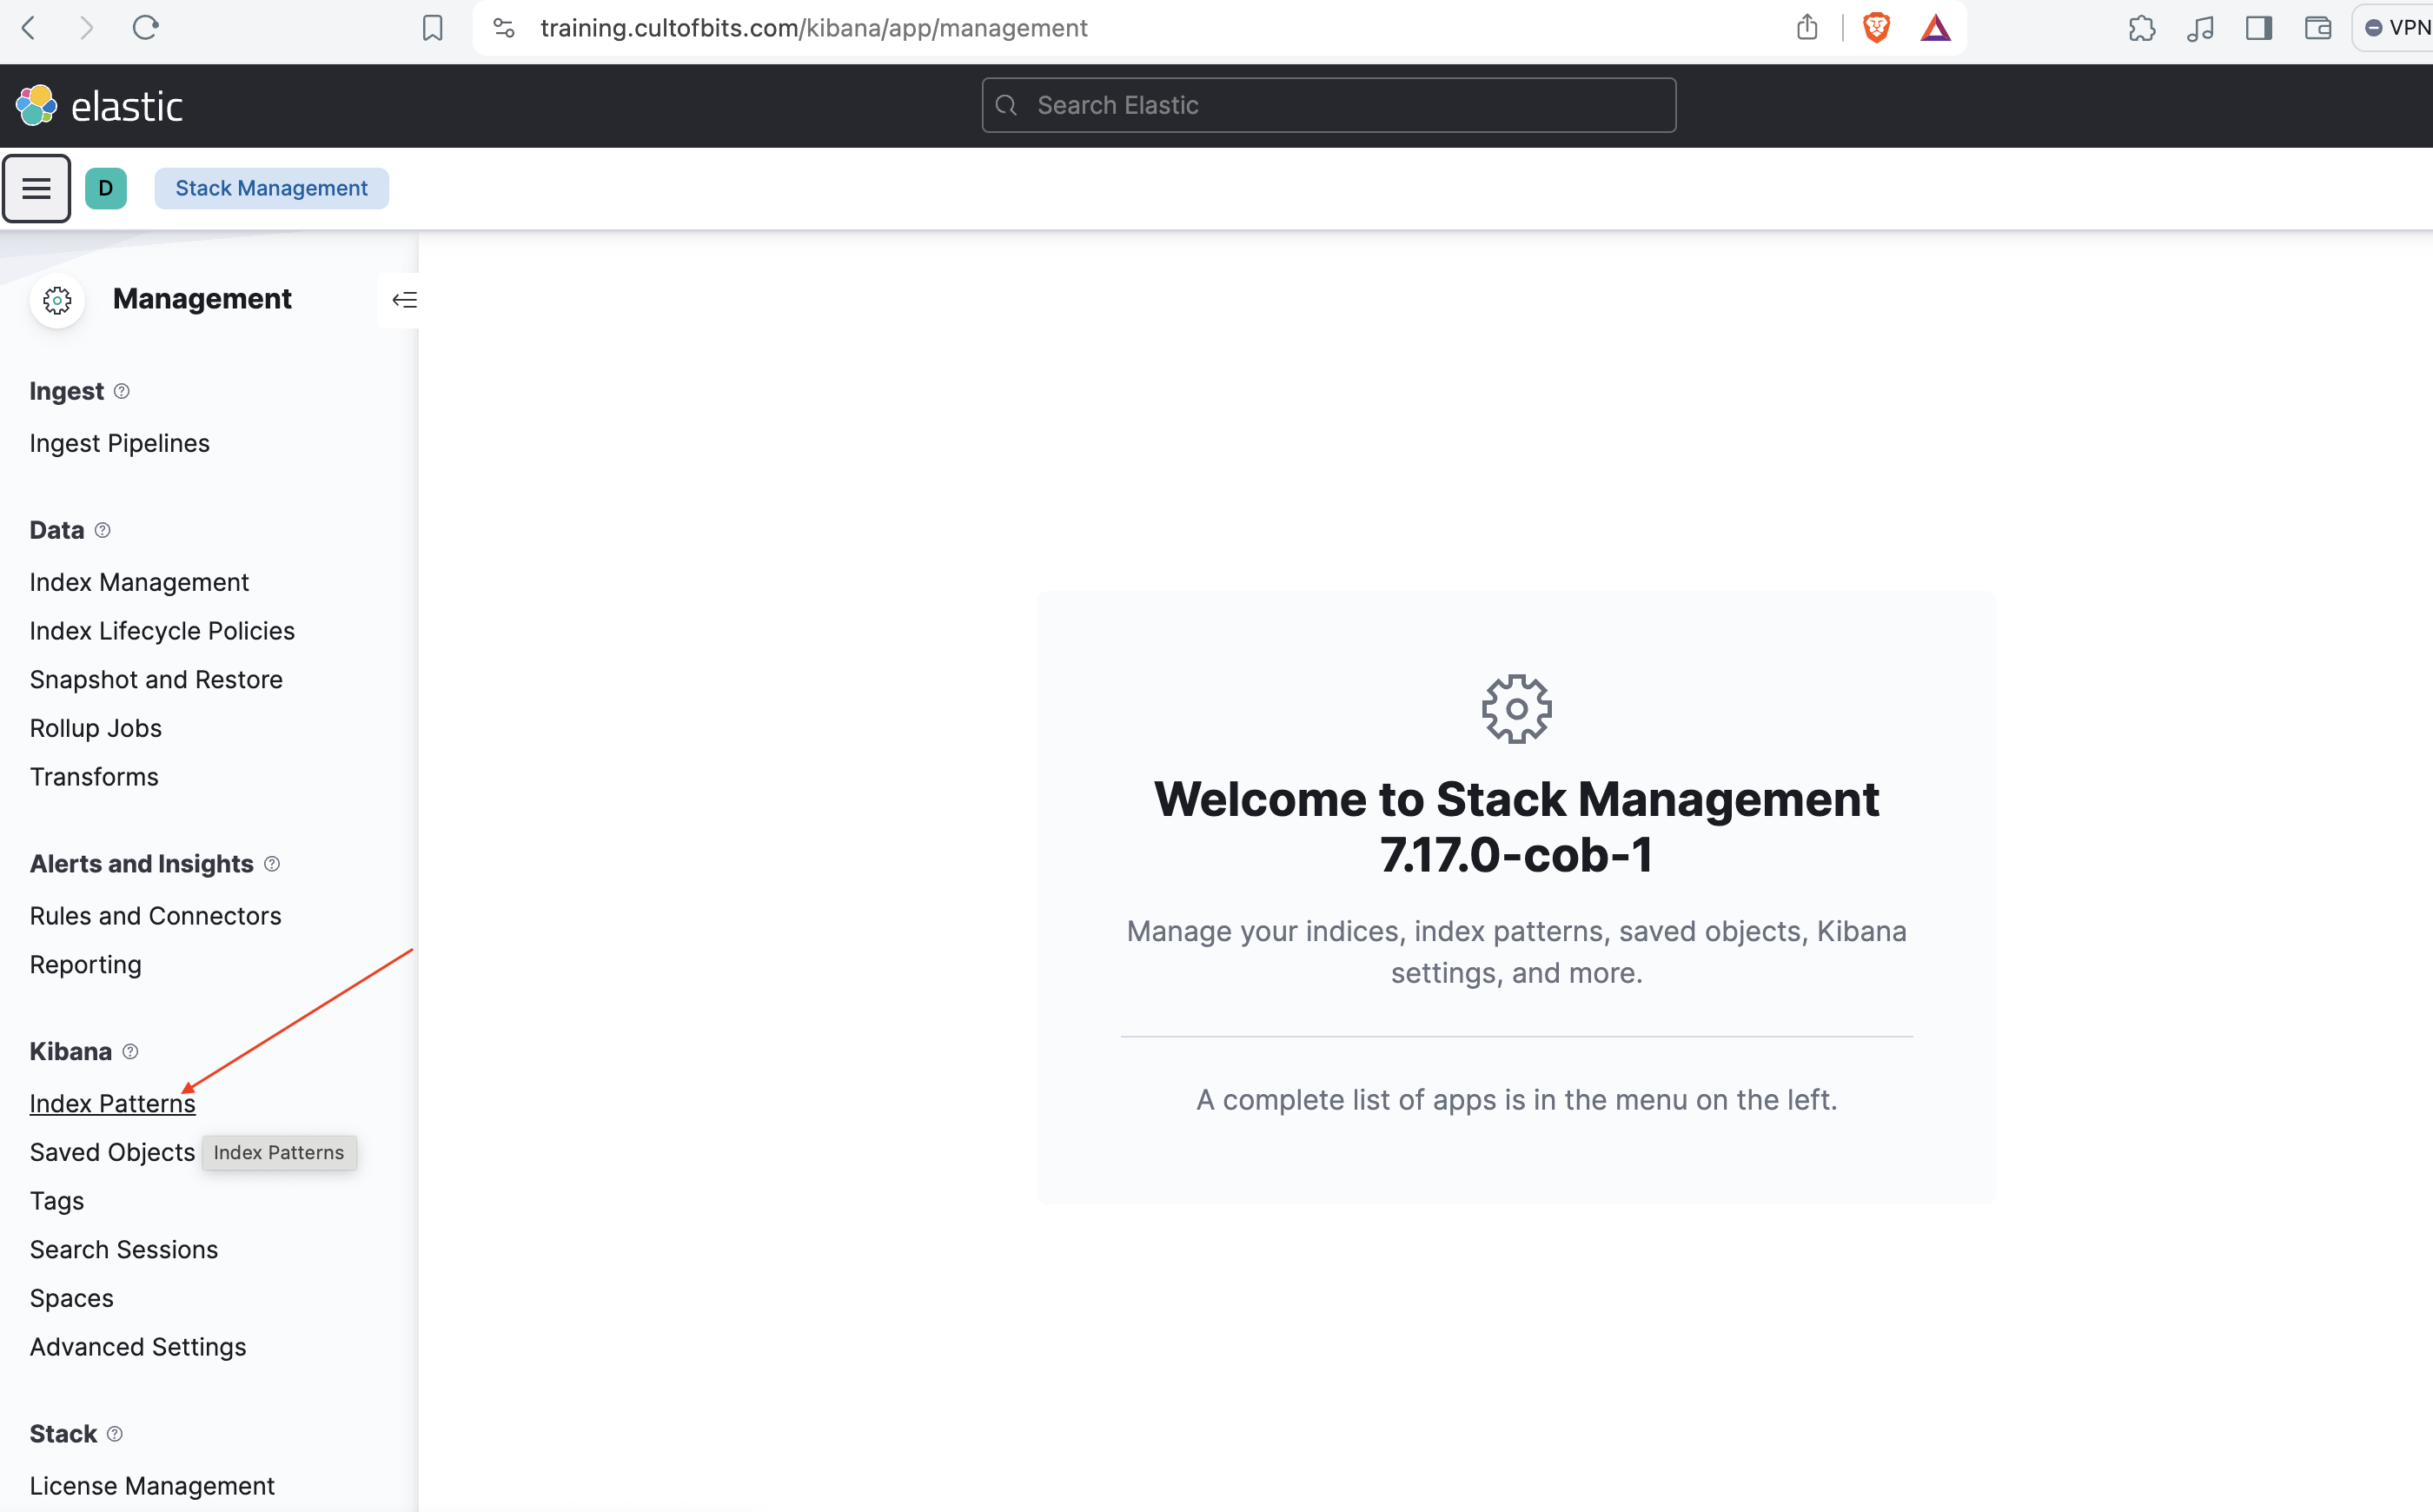
Task: Show help tooltip next to Stack
Action: (x=115, y=1434)
